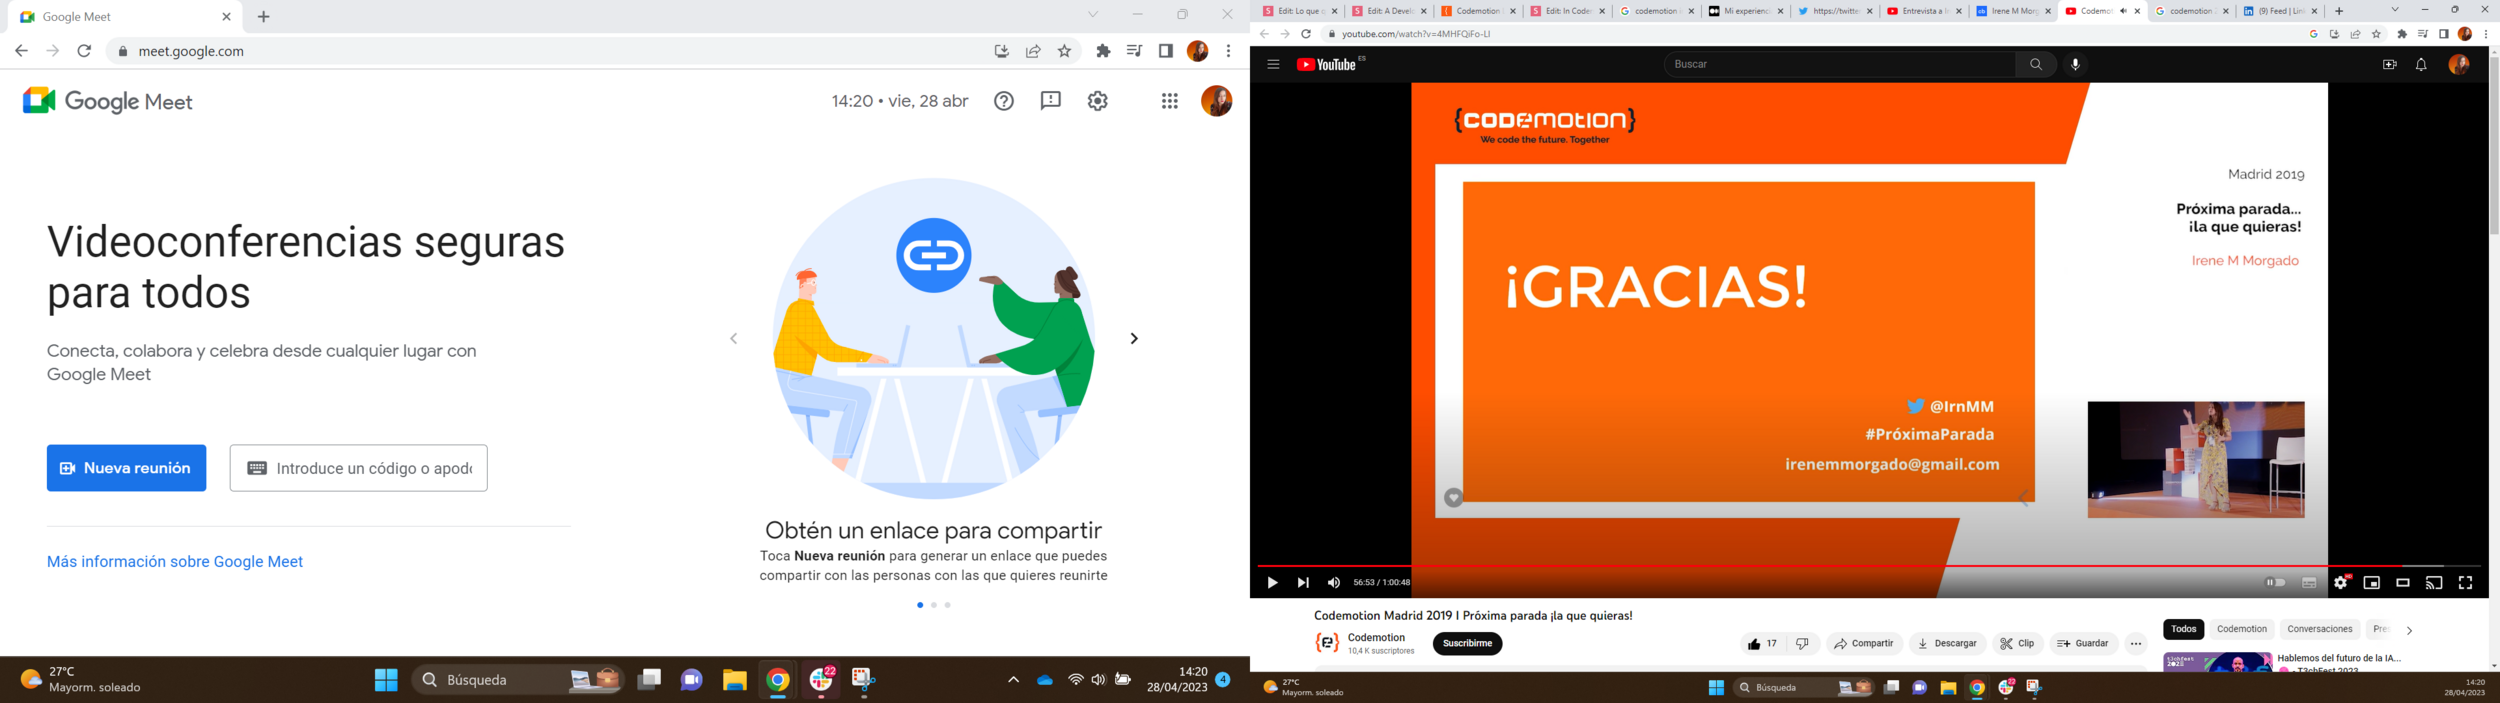Open YouTube hamburger guide menu

1273,64
